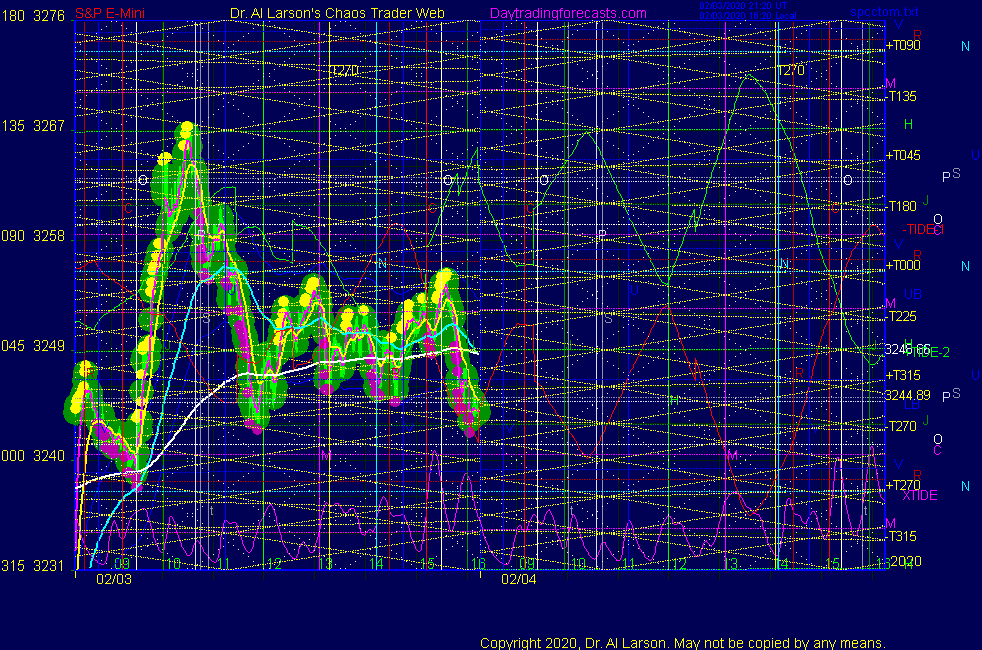Click the blue 'UB' label on the right
The image size is (982, 650).
click(912, 294)
